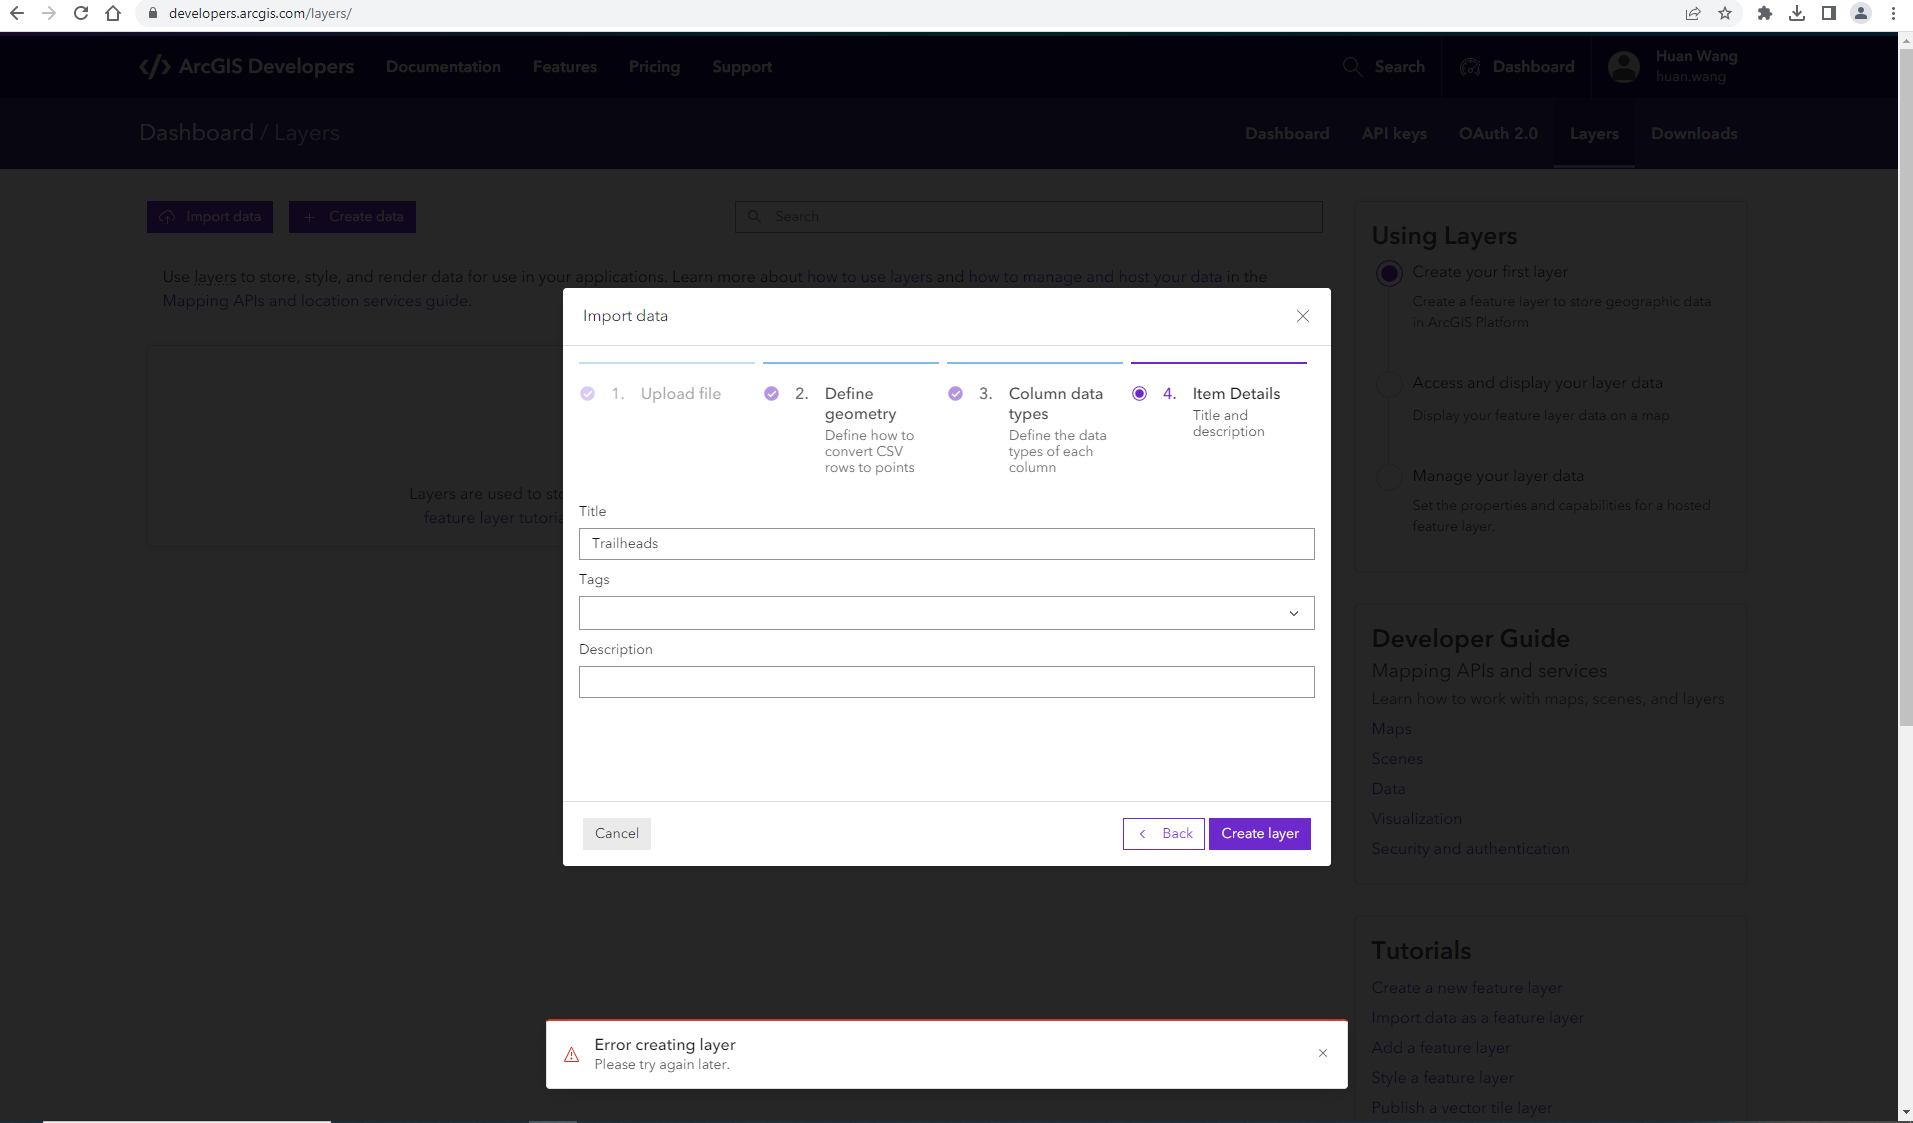Click the browser forward arrow
1913x1123 pixels.
pos(49,13)
